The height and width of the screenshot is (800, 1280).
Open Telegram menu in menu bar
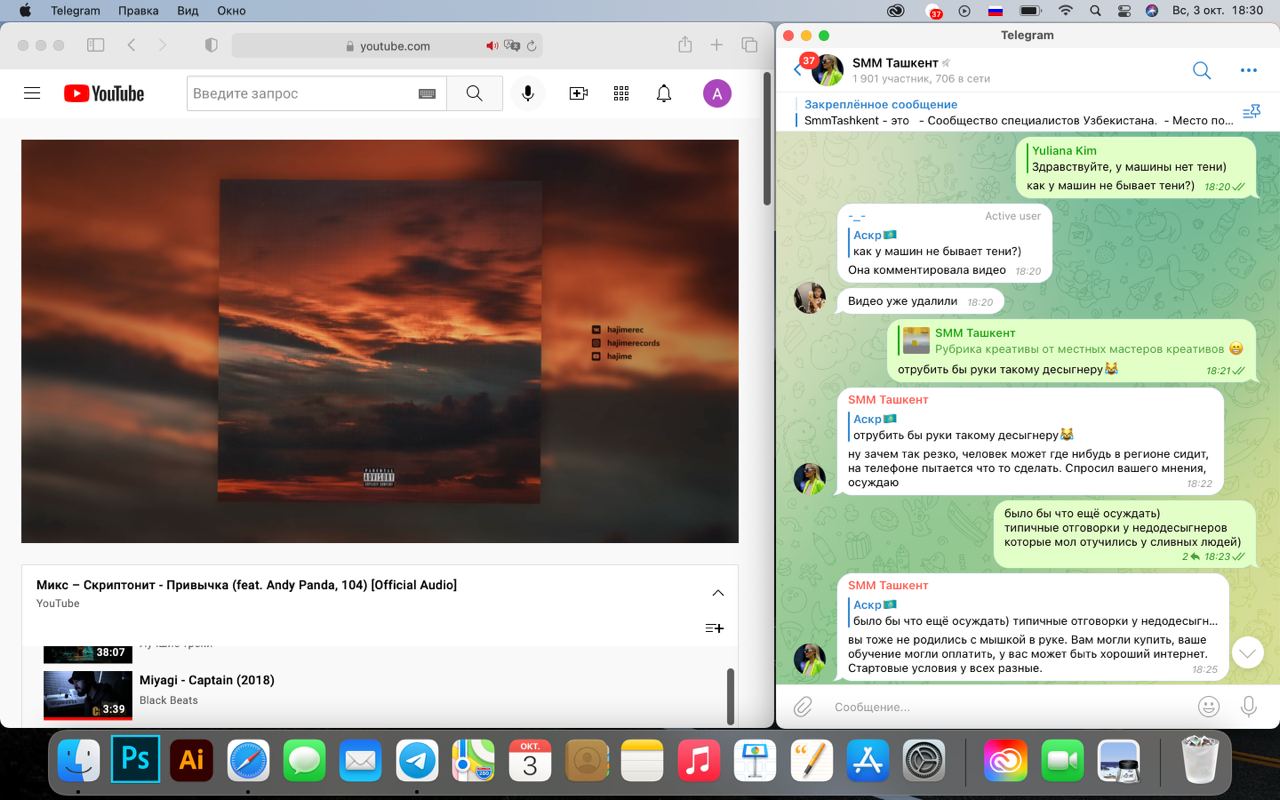coord(75,11)
